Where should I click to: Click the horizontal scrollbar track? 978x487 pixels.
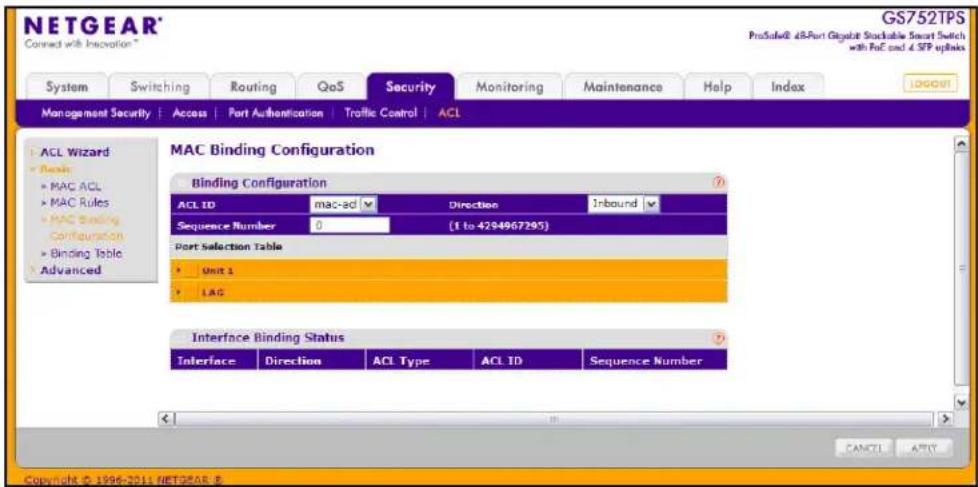click(x=555, y=417)
